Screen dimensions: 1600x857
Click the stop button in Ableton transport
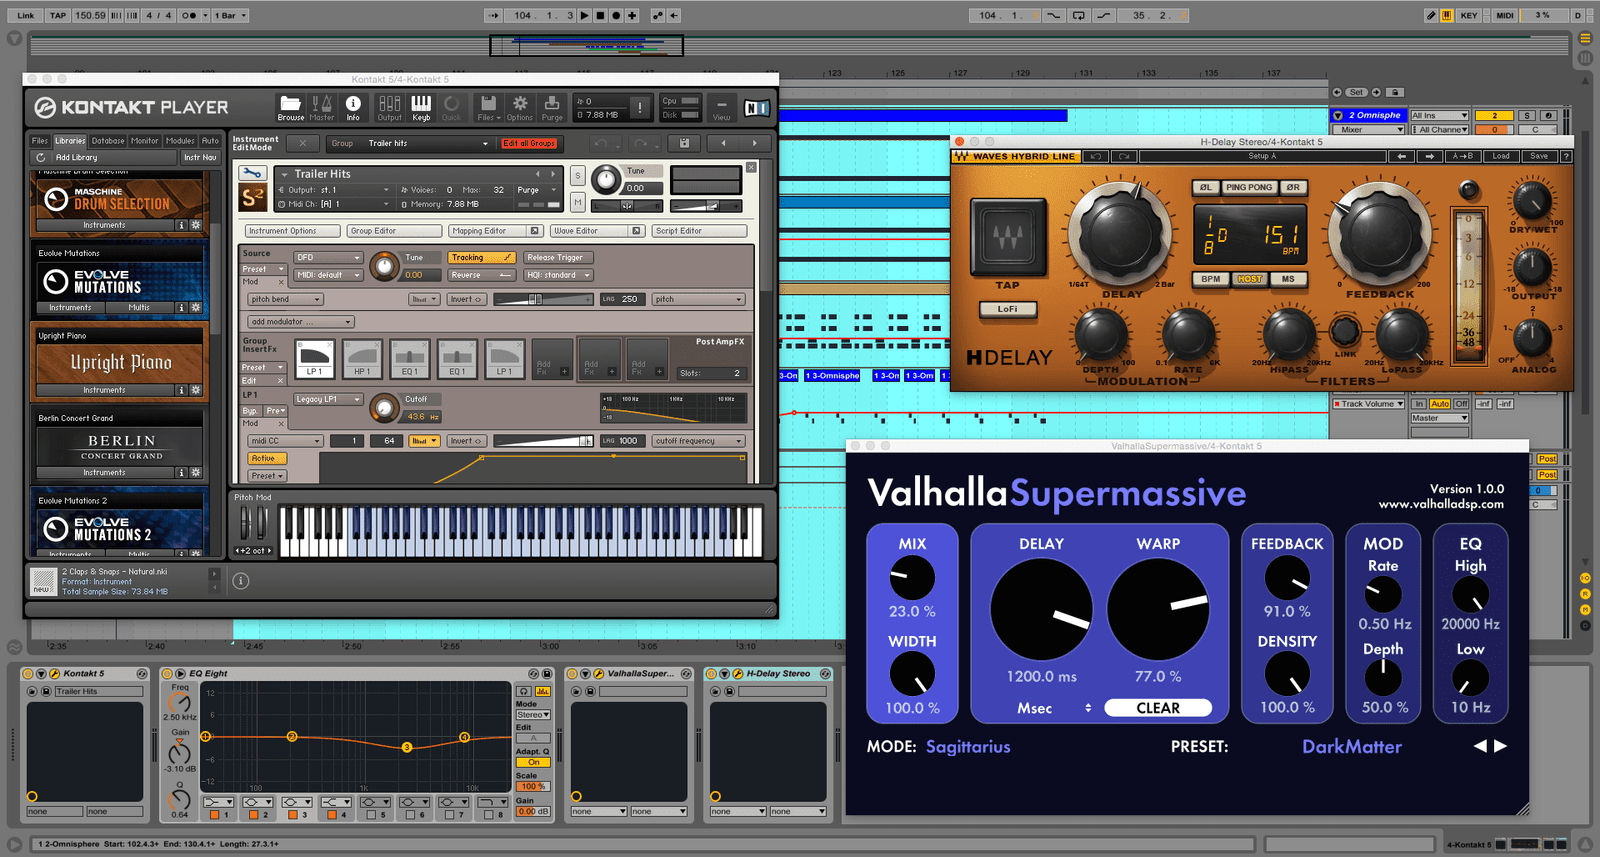[x=600, y=15]
